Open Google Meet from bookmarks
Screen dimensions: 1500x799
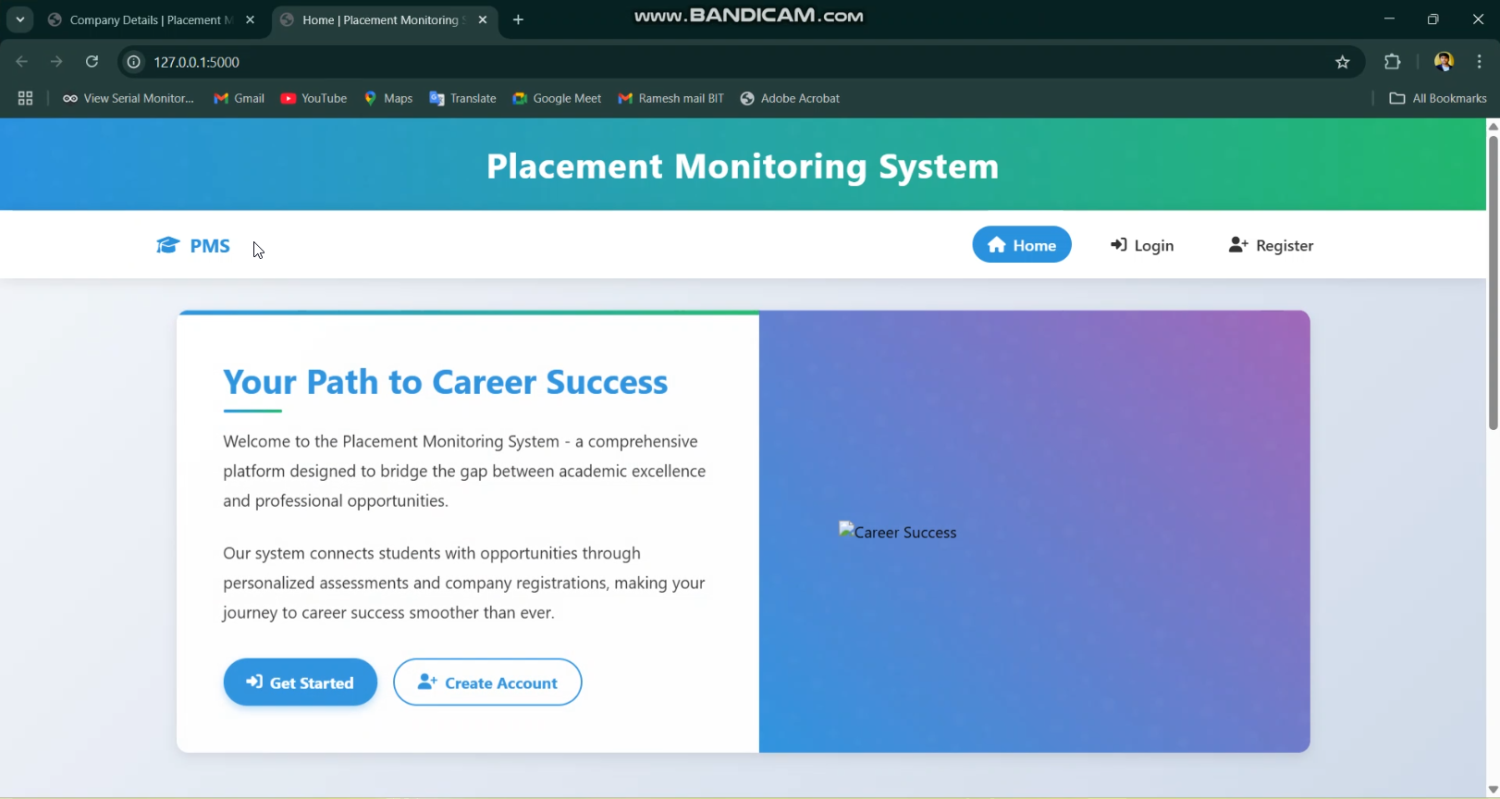(x=520, y=98)
